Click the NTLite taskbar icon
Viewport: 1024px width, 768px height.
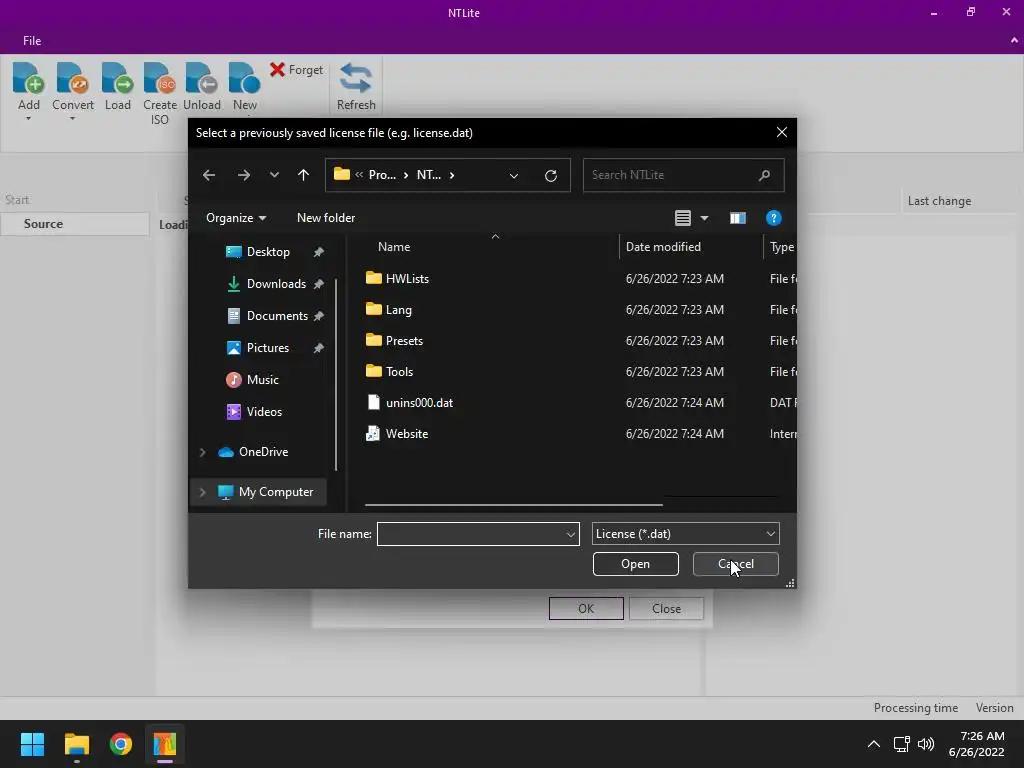pyautogui.click(x=165, y=744)
